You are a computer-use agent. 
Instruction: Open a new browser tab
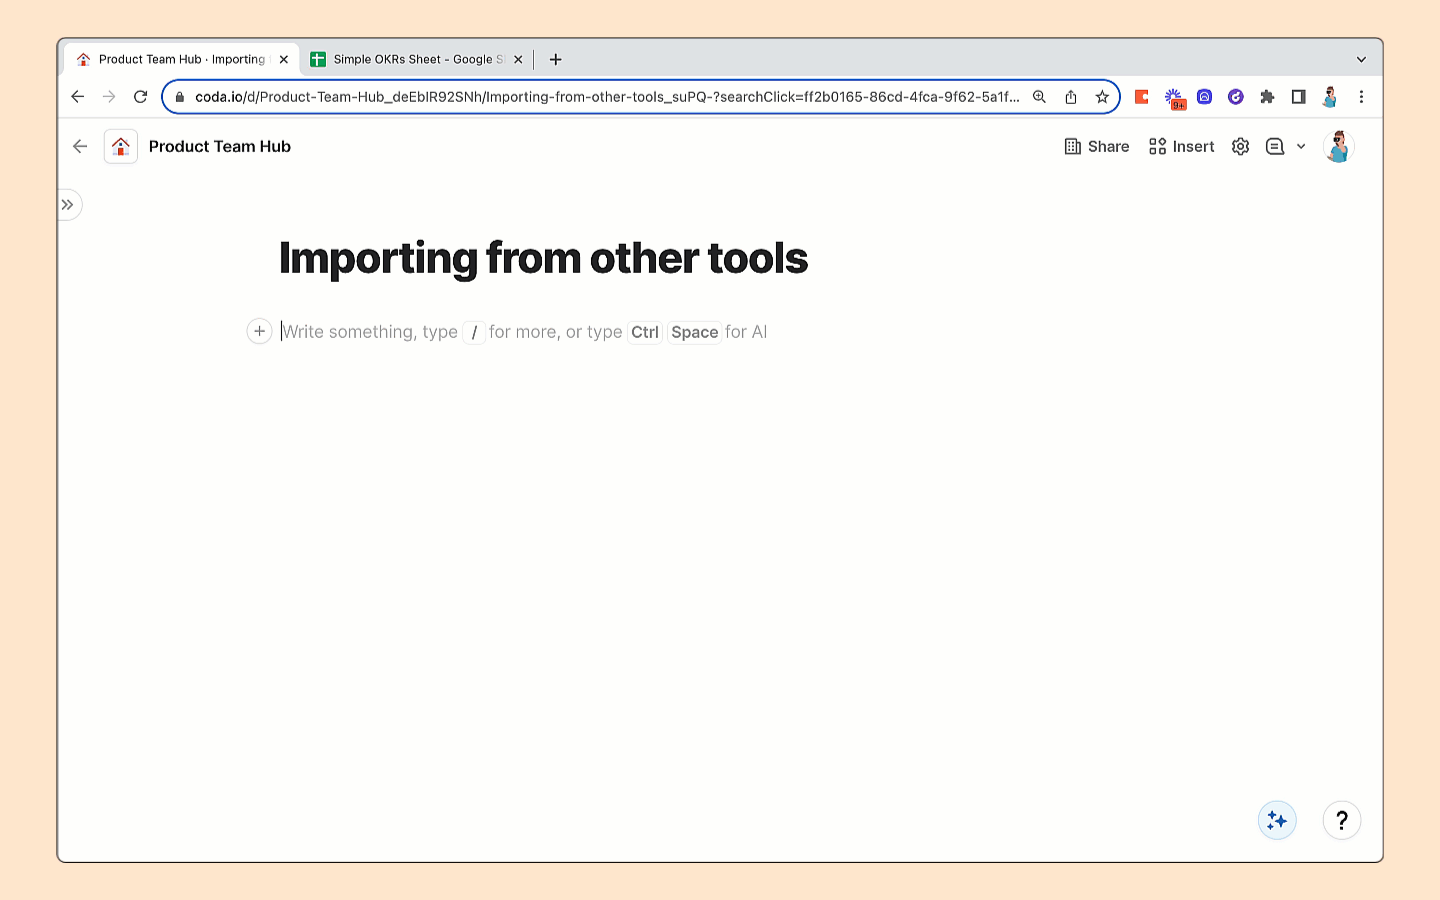[x=556, y=60]
